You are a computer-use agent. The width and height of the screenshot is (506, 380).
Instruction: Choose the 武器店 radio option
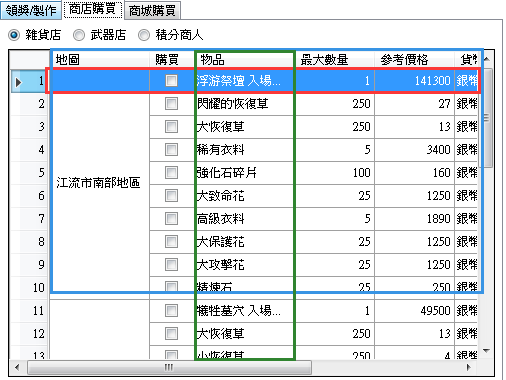tap(79, 35)
